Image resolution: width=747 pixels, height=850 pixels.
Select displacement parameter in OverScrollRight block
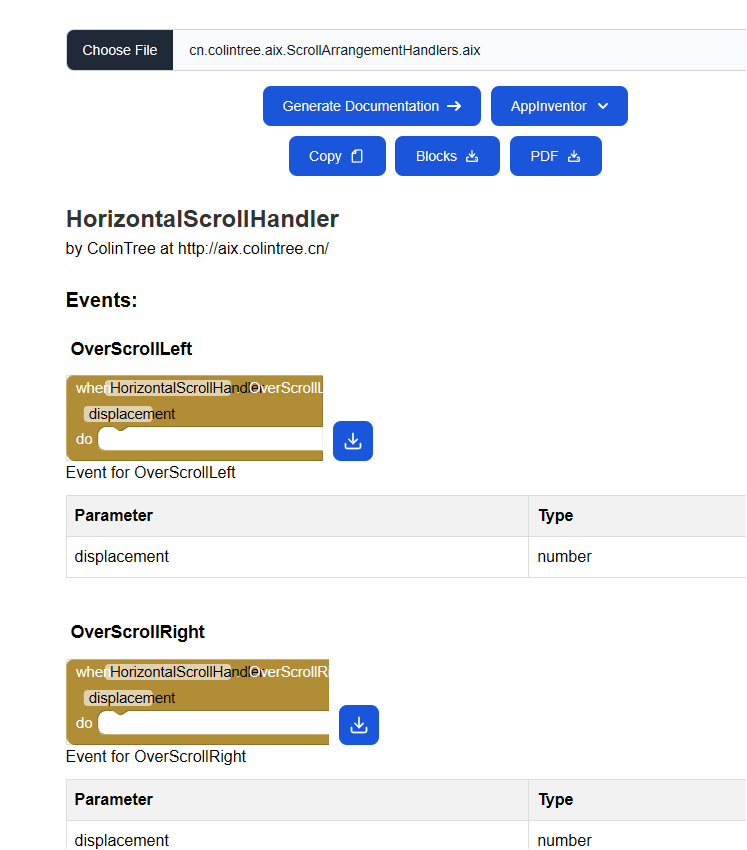119,698
